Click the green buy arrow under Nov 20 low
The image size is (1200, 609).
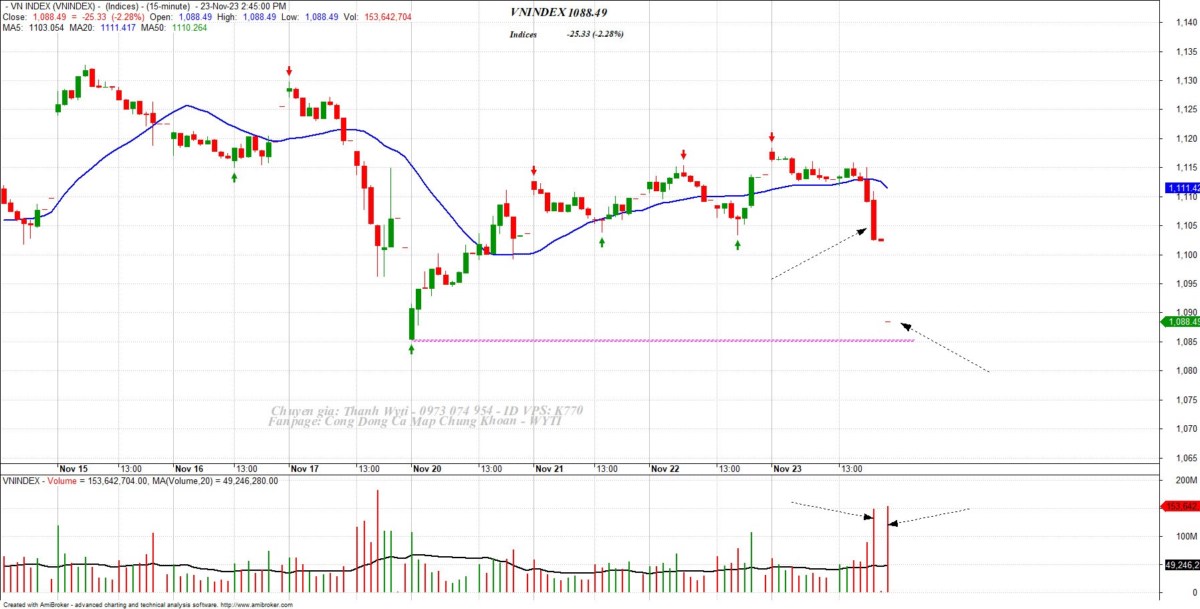pyautogui.click(x=412, y=349)
